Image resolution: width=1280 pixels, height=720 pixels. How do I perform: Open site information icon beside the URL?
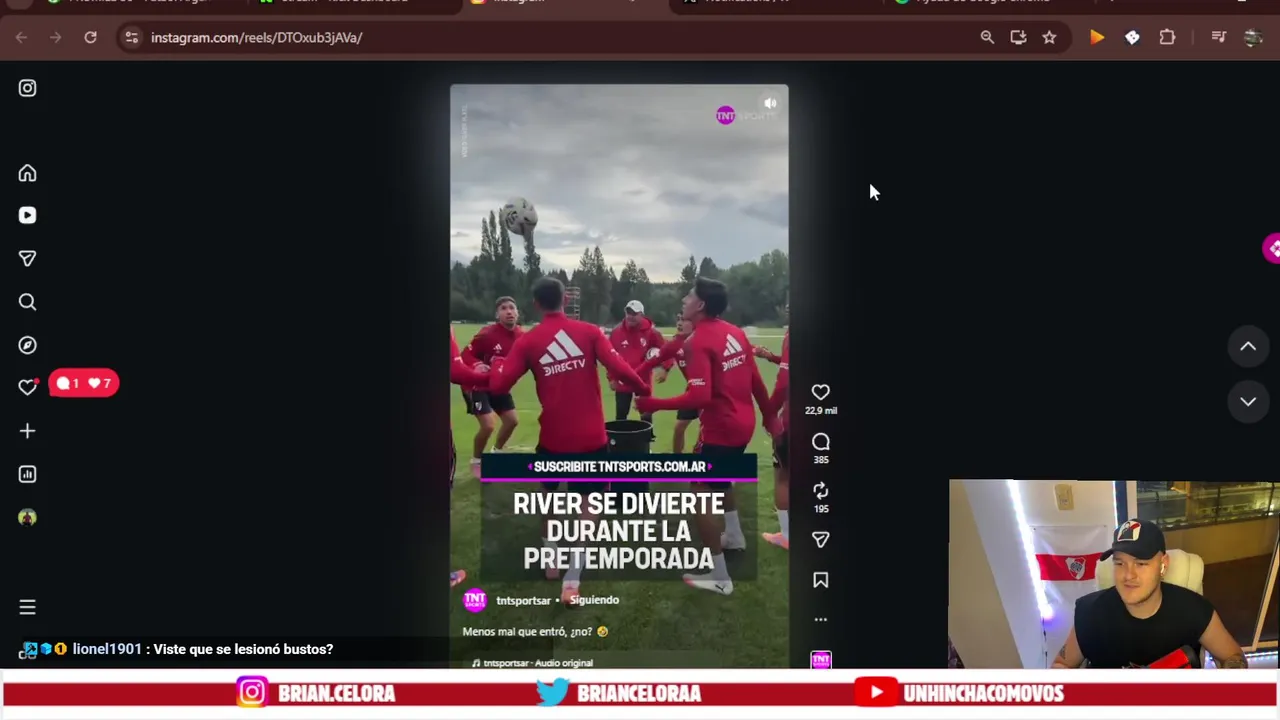point(131,37)
